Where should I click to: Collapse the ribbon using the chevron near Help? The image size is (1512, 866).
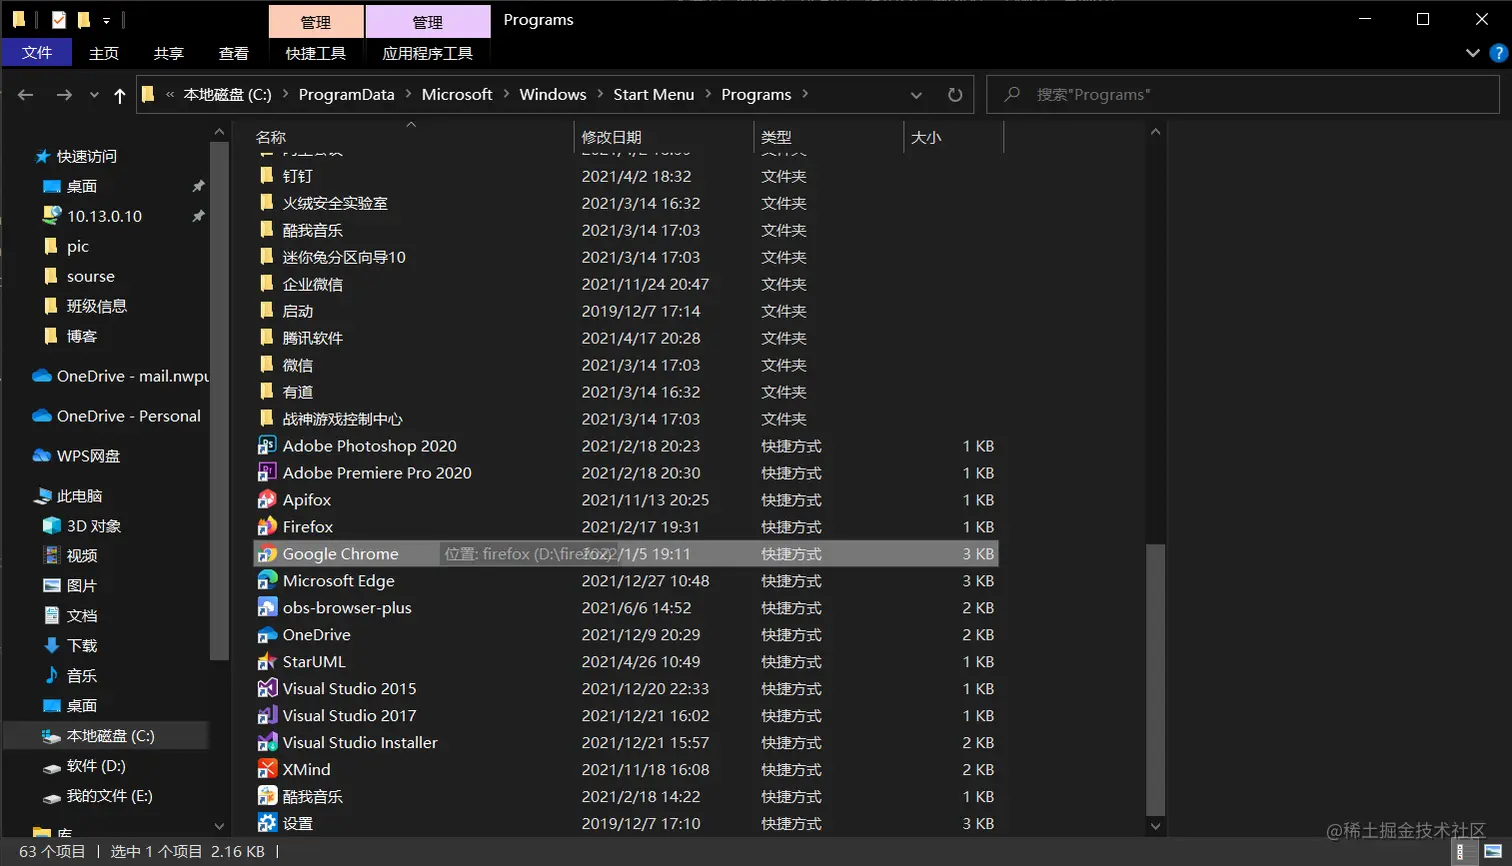click(1472, 54)
